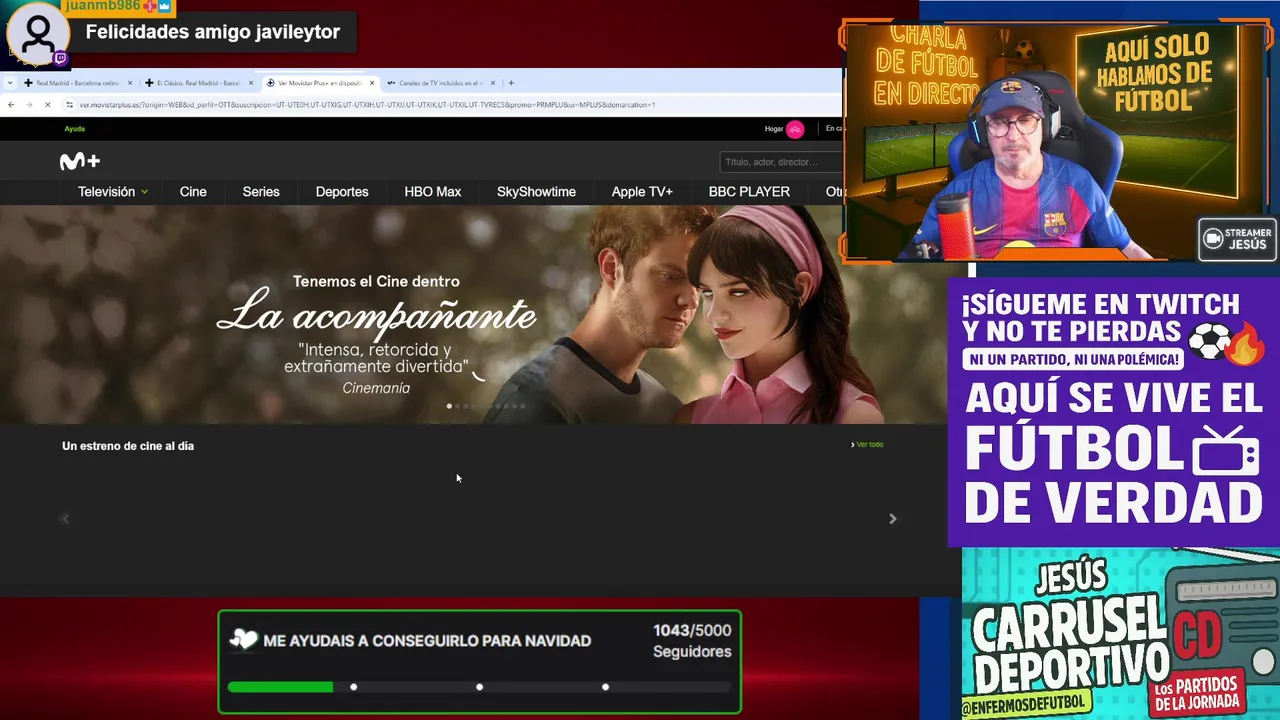Open the SkyShowtime section
This screenshot has height=720, width=1280.
[x=536, y=192]
